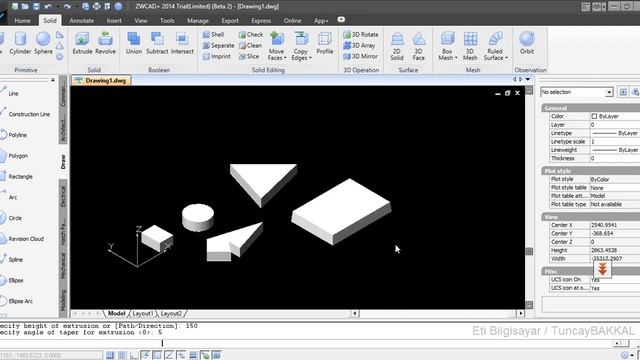Activate the Revolve solid tool
Screen dimensions: 640x360
[105, 43]
